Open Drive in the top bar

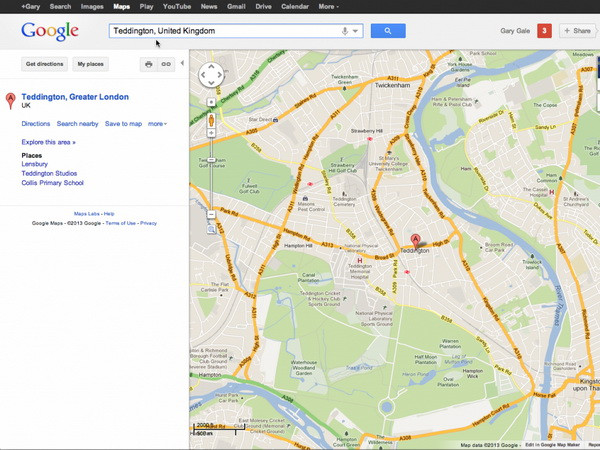pyautogui.click(x=263, y=7)
